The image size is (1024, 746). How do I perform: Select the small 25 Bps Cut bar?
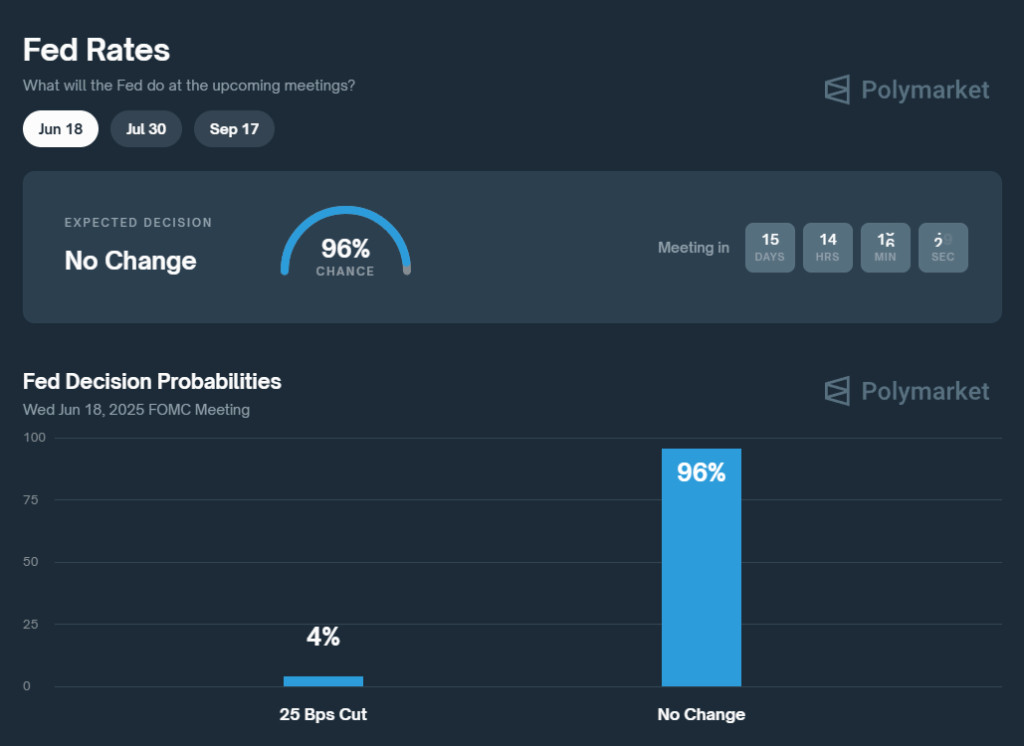click(323, 681)
